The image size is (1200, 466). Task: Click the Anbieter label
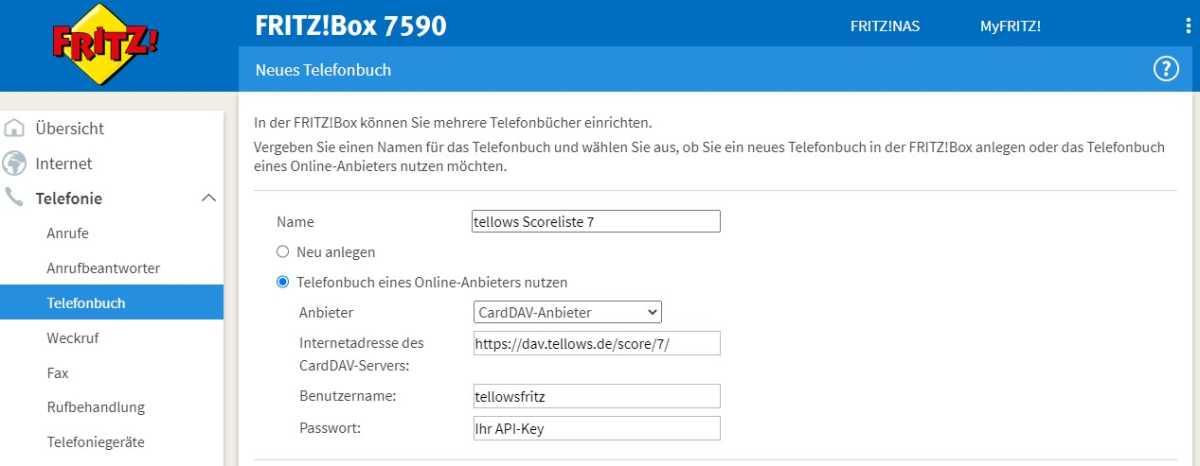click(326, 313)
